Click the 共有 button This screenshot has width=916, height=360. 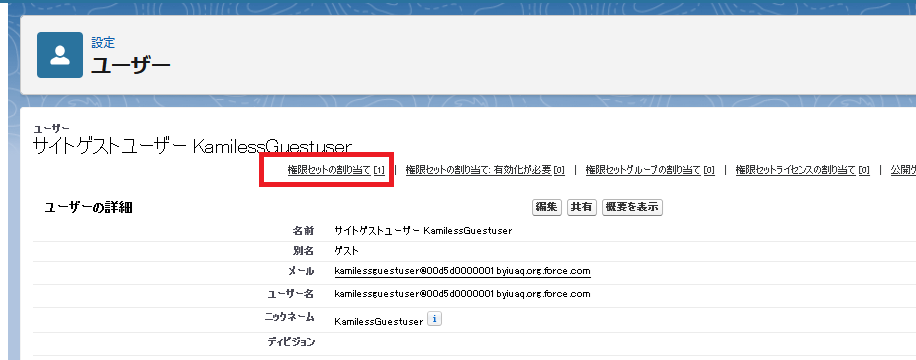[581, 207]
